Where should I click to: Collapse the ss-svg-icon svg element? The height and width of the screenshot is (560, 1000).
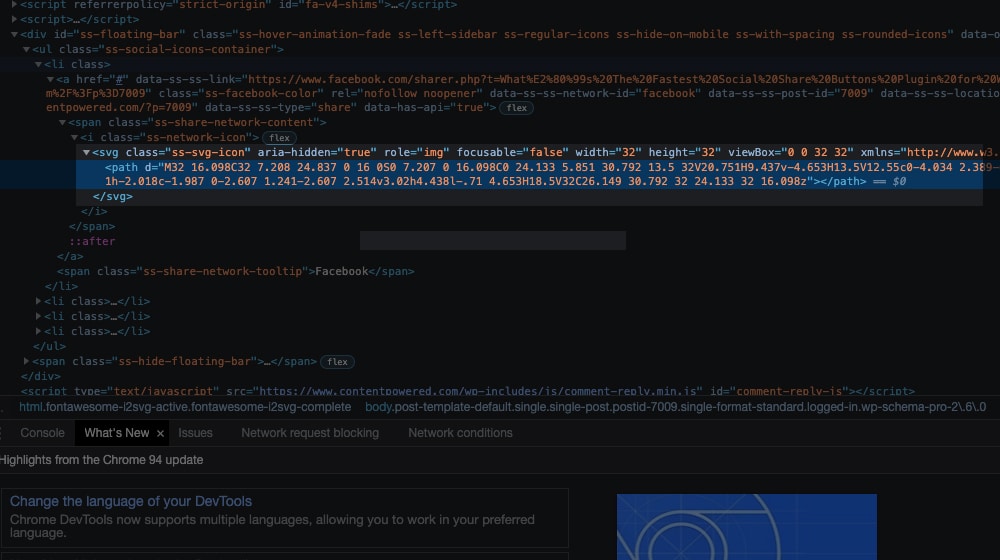point(86,152)
